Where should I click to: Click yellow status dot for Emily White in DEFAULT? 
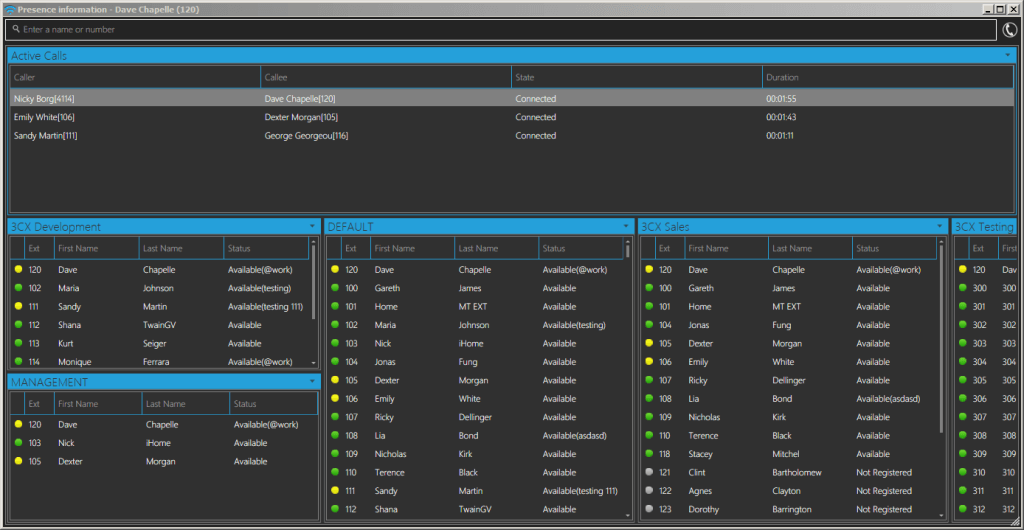[x=335, y=398]
